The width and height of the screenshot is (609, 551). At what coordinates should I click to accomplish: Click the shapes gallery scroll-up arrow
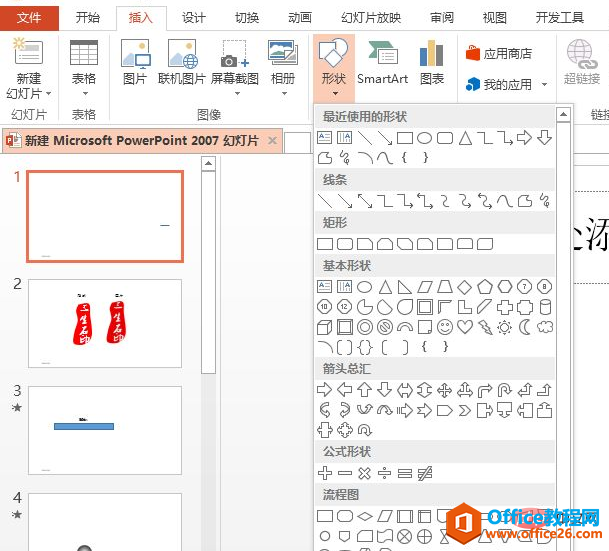pyautogui.click(x=563, y=115)
